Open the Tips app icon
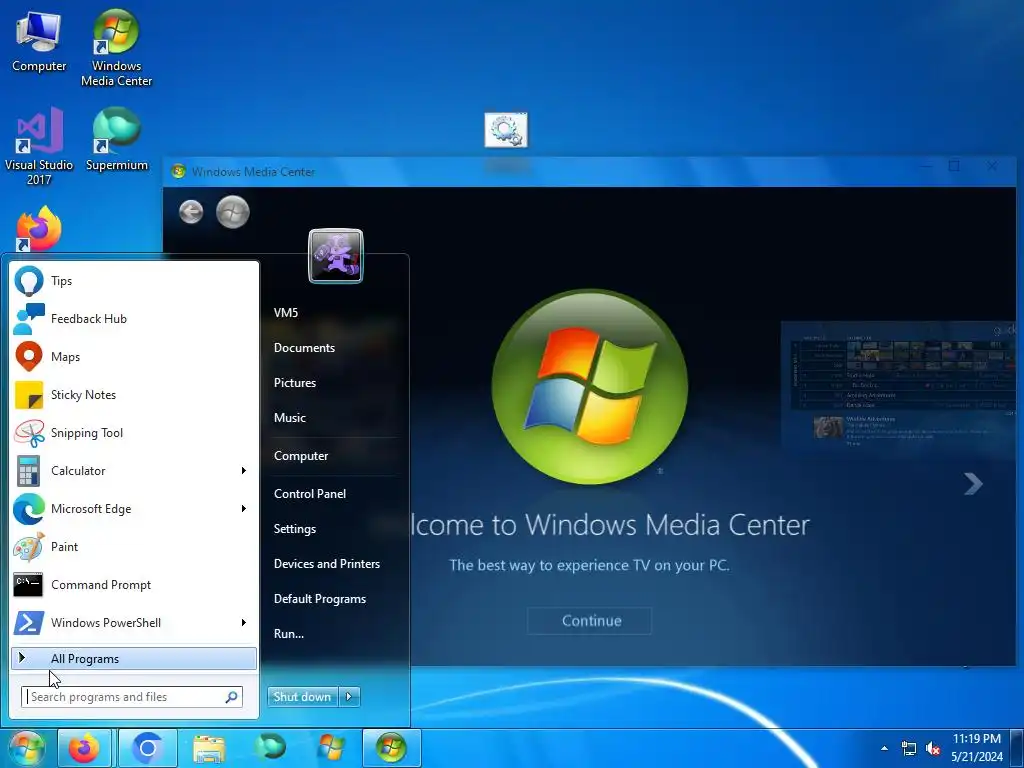 (29, 281)
